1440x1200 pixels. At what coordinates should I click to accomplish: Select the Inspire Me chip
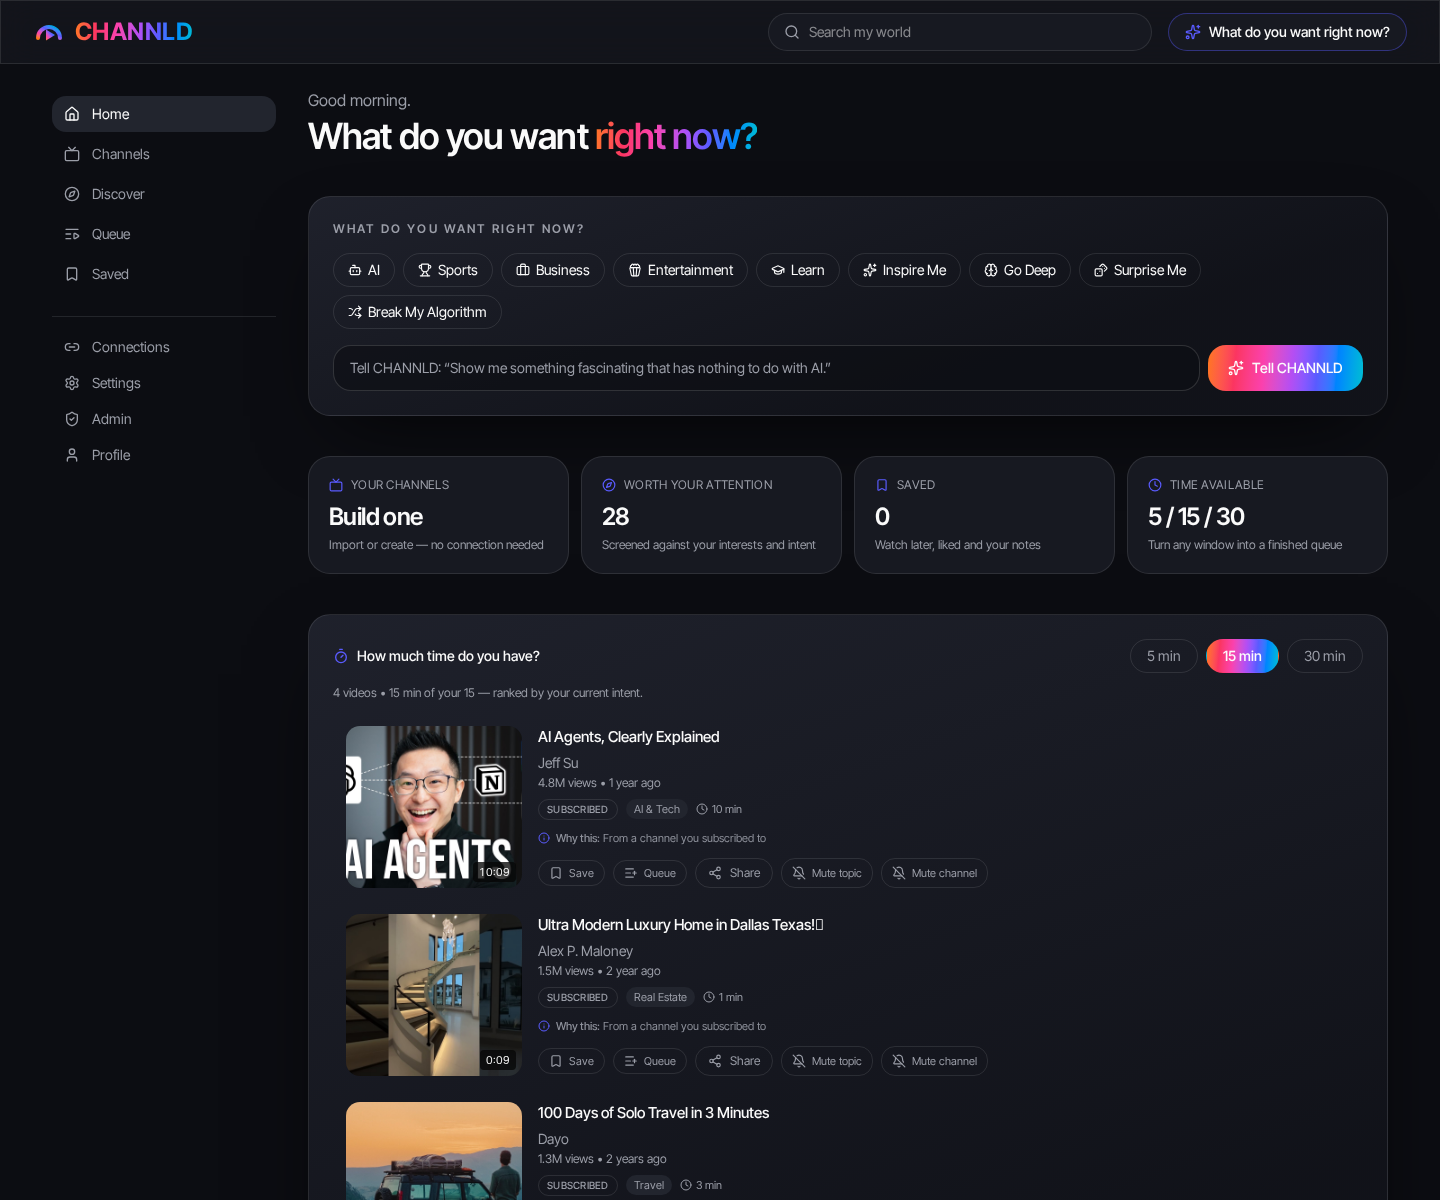coord(904,270)
